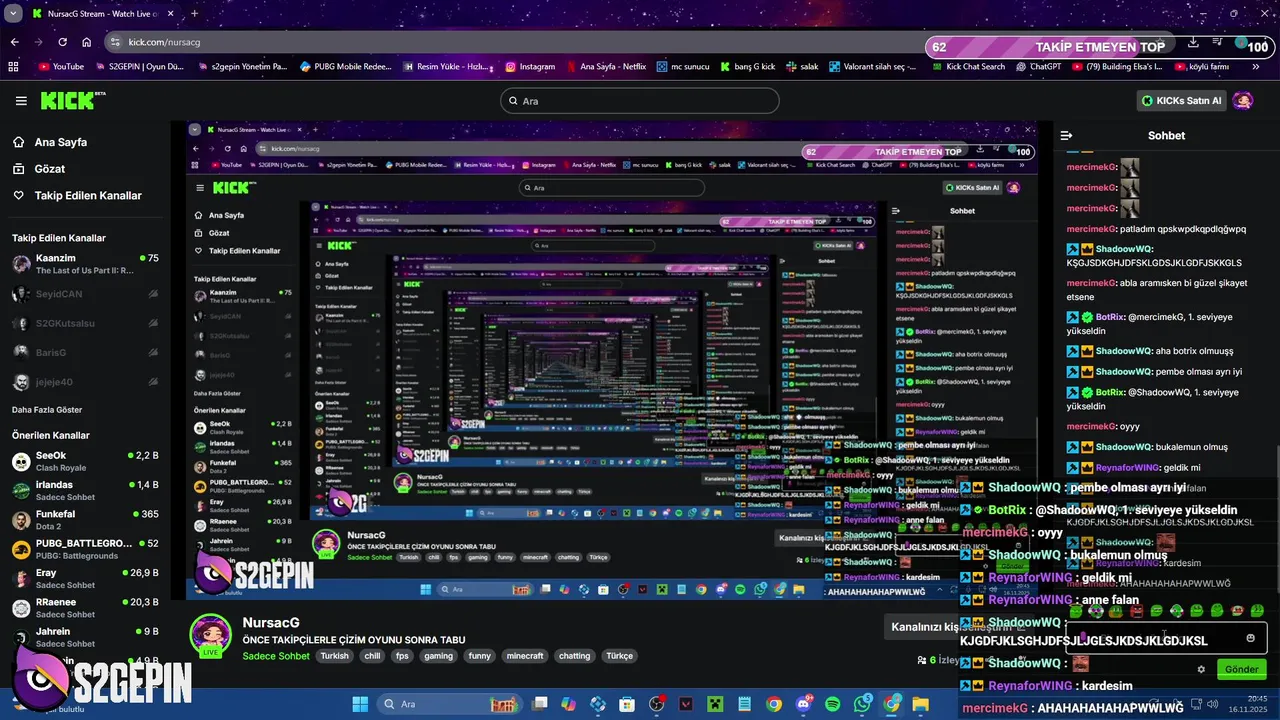Open Instagram bookmark
This screenshot has width=1280, height=720.
[x=530, y=67]
